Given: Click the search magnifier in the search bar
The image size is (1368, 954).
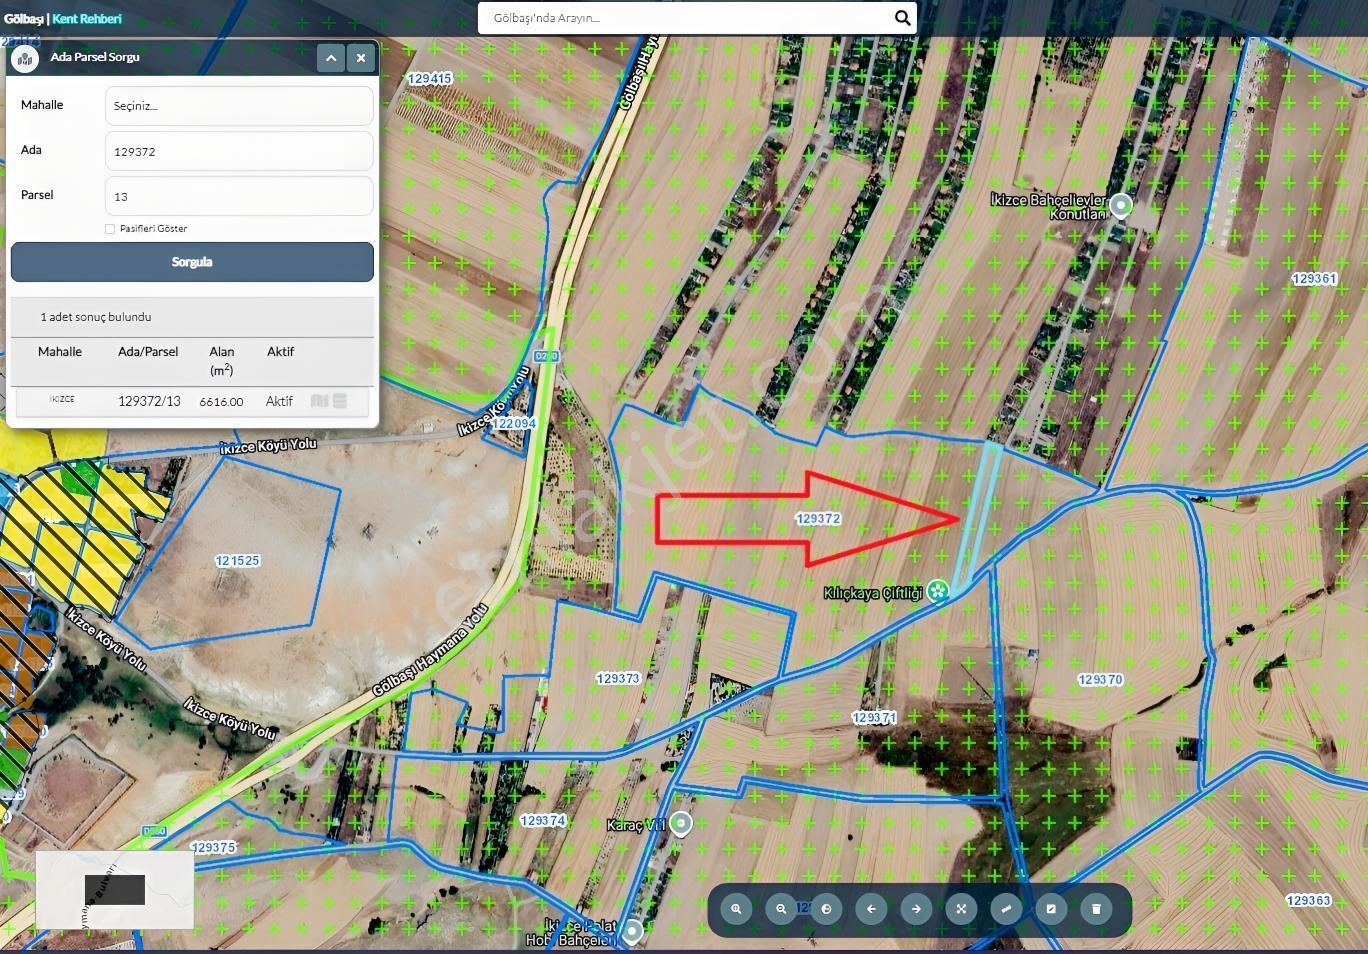Looking at the screenshot, I should (902, 18).
